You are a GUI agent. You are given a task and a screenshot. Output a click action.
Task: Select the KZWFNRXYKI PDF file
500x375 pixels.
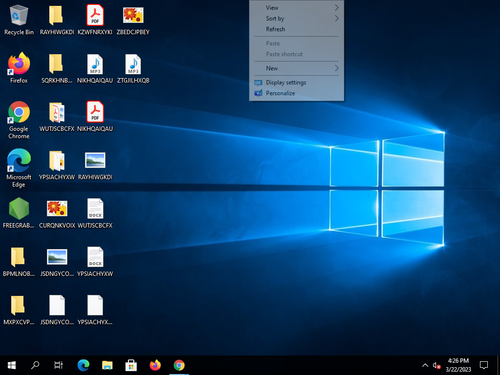click(x=95, y=20)
